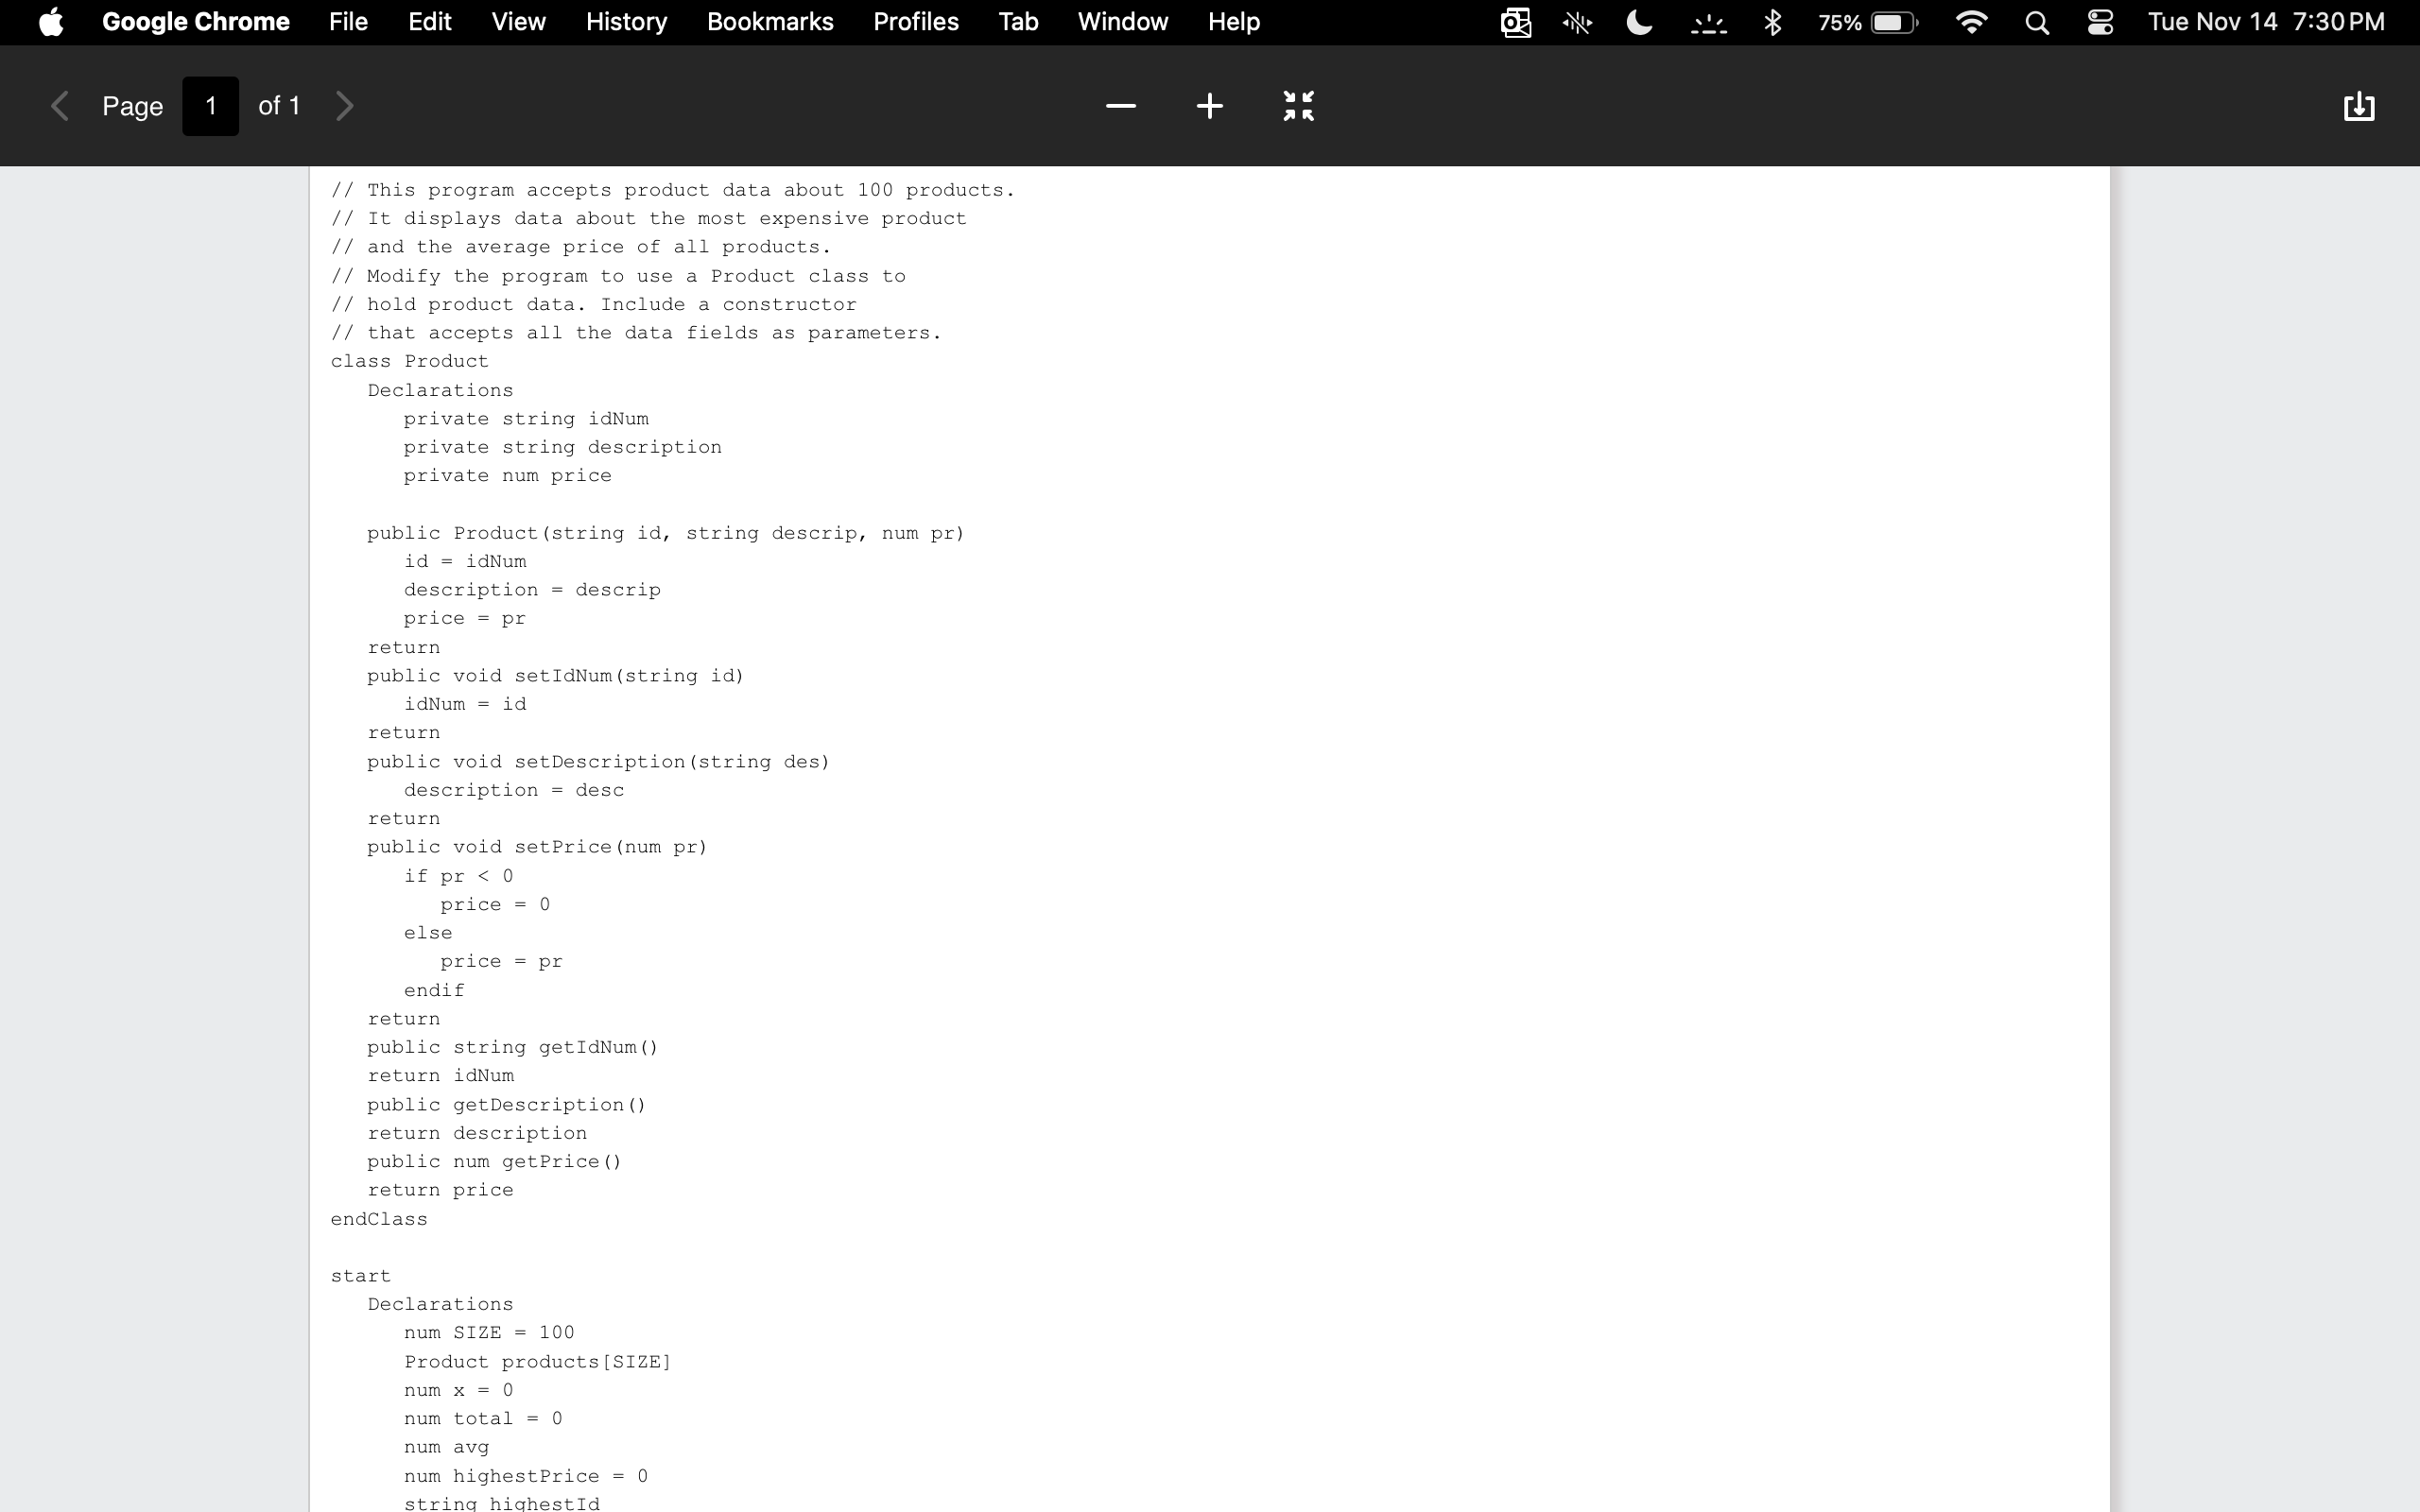Click the 'of 1' page count label

(x=279, y=106)
